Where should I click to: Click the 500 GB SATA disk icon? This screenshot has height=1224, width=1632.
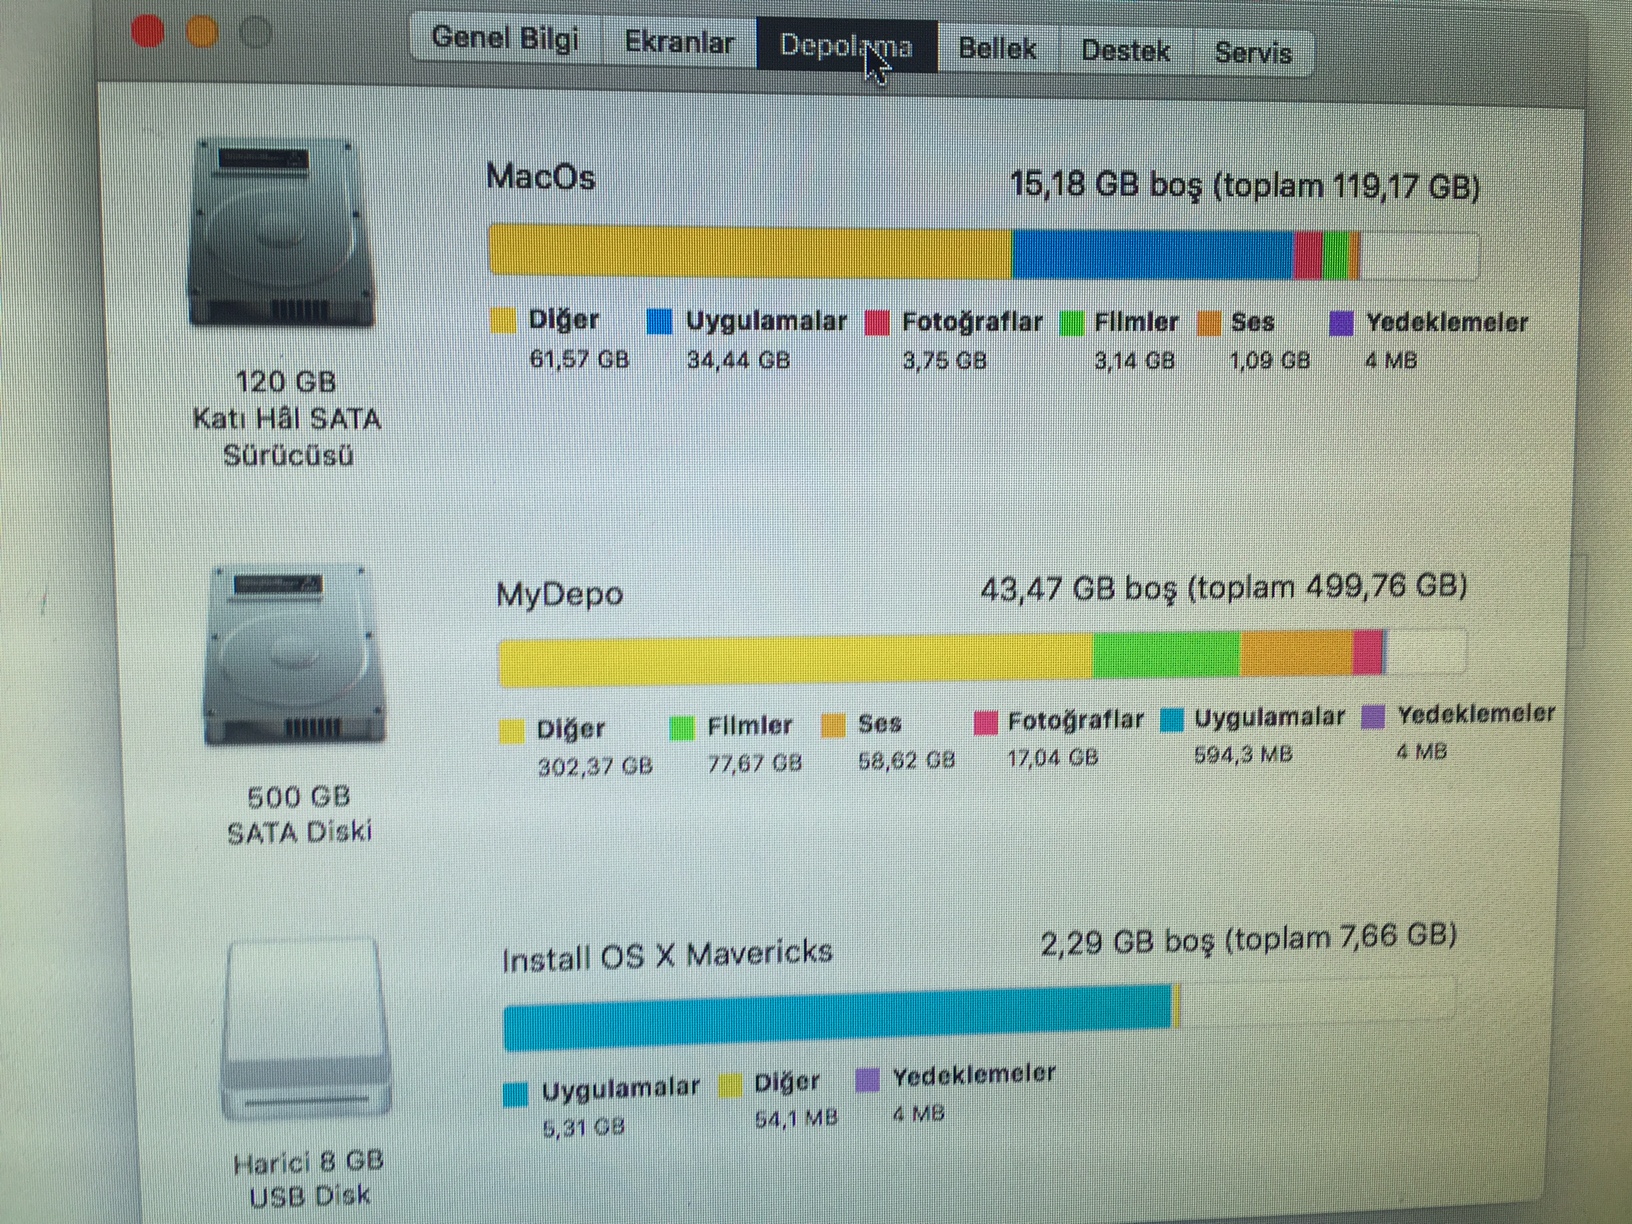coord(293,655)
